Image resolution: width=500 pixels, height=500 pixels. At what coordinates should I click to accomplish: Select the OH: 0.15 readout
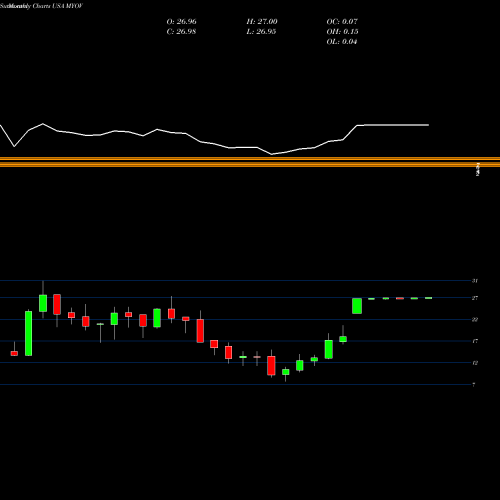[342, 32]
